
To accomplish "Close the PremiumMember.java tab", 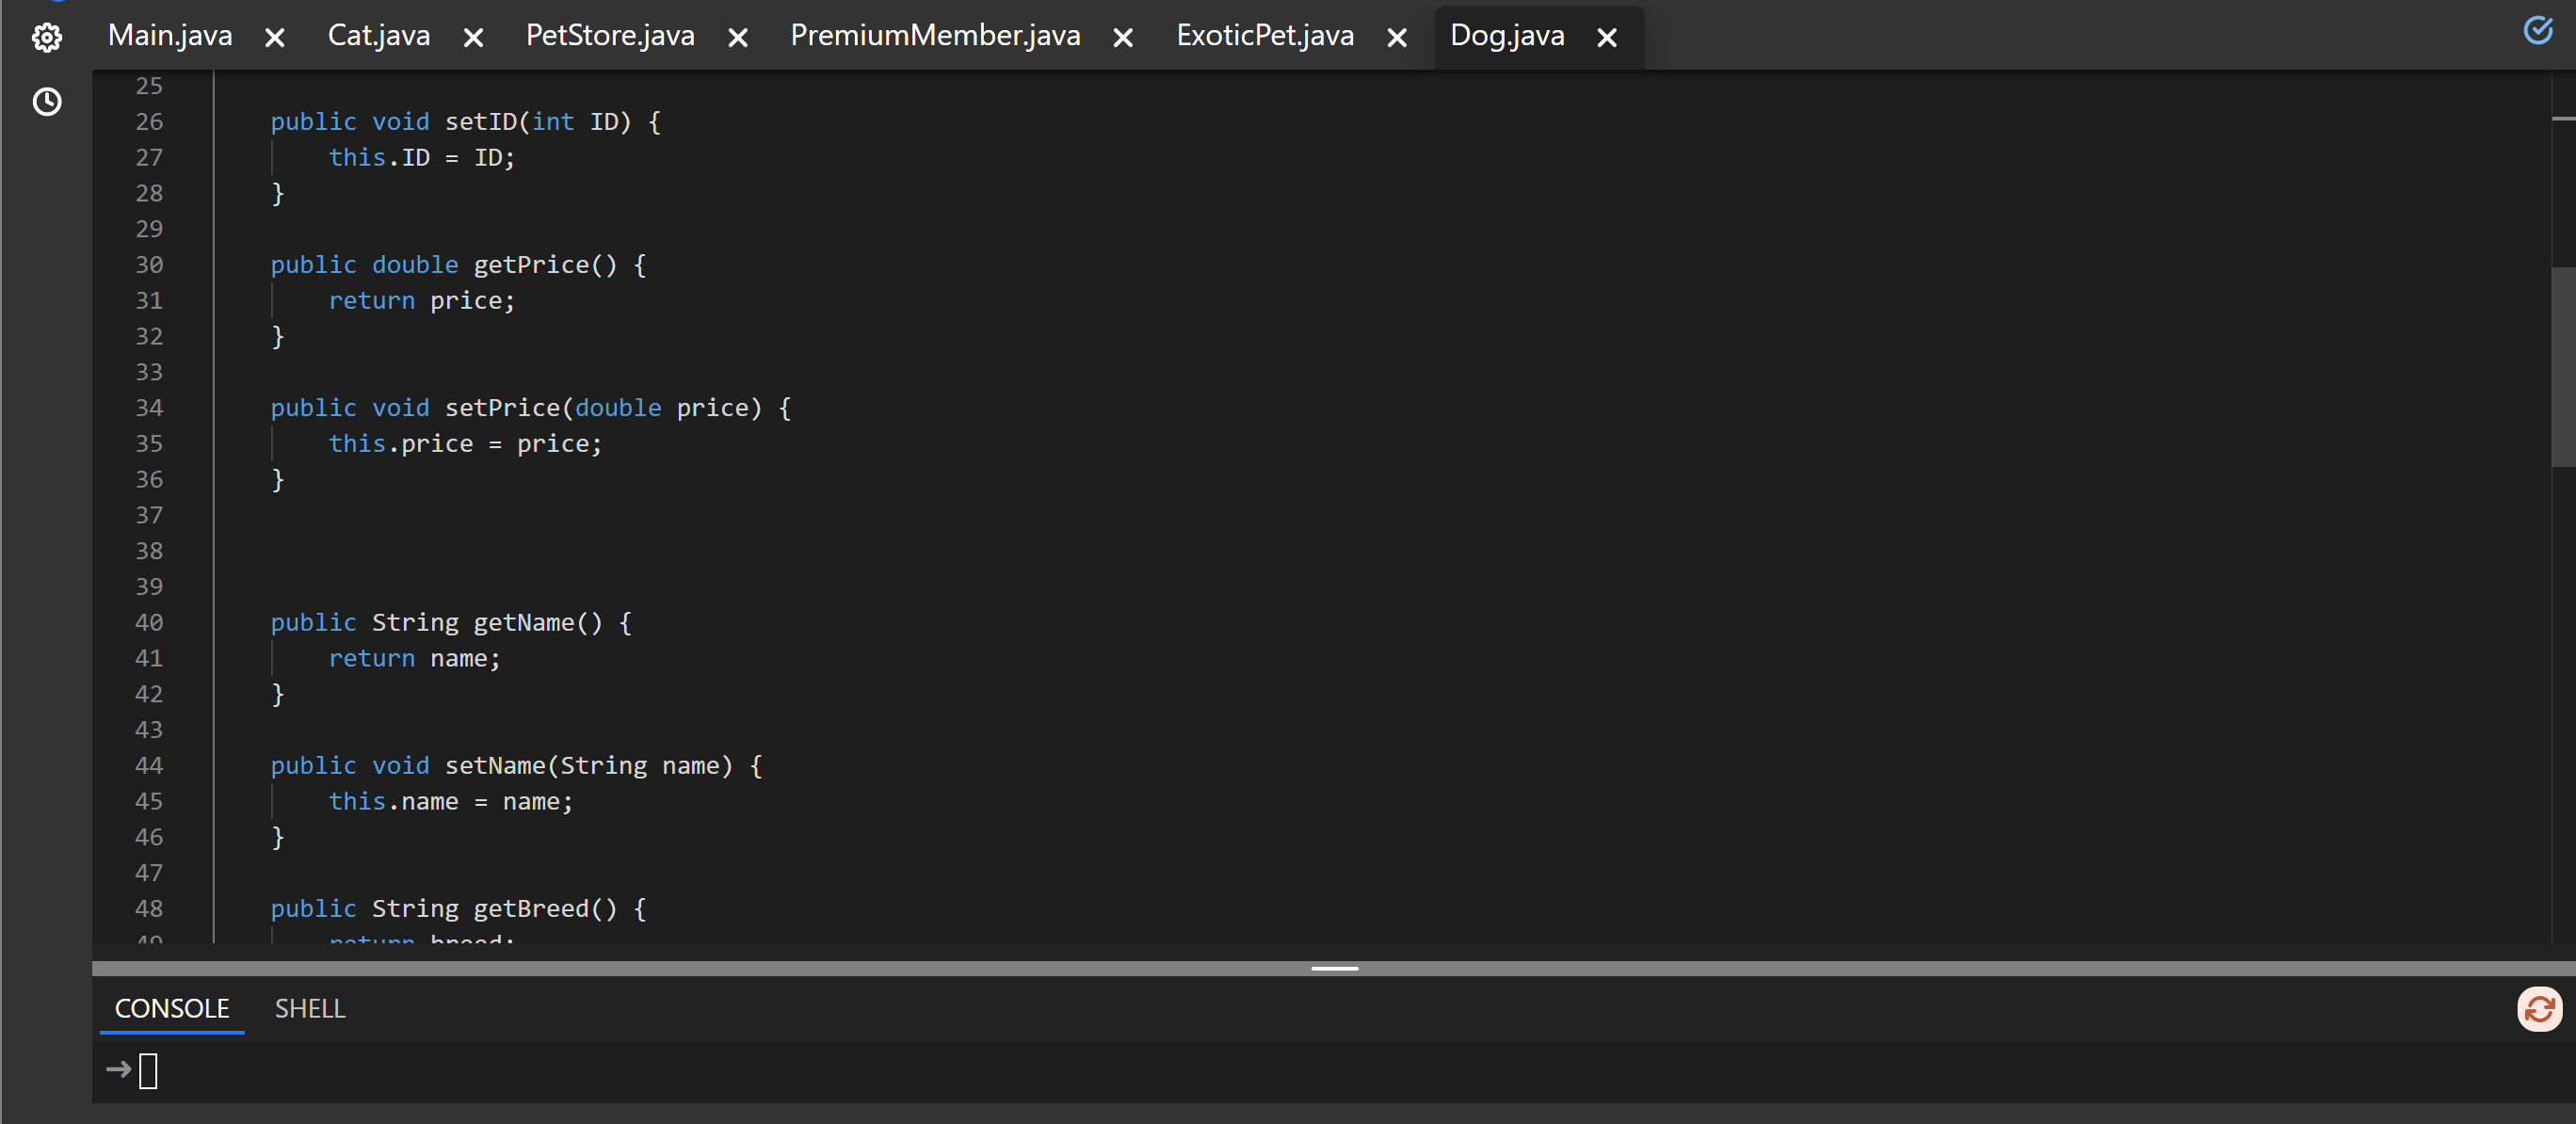I will [1123, 38].
